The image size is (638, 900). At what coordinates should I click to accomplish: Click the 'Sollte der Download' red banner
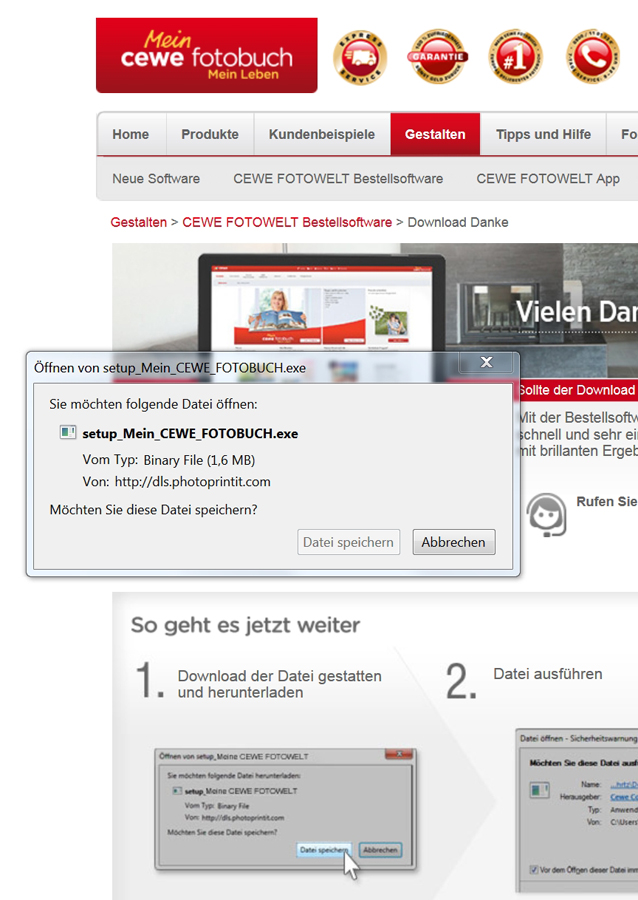578,390
